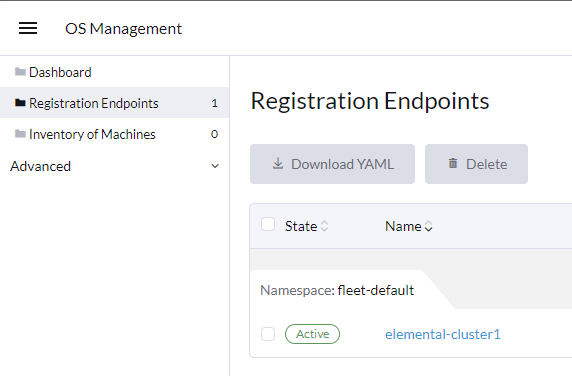
Task: Click the Delete button
Action: pos(476,164)
